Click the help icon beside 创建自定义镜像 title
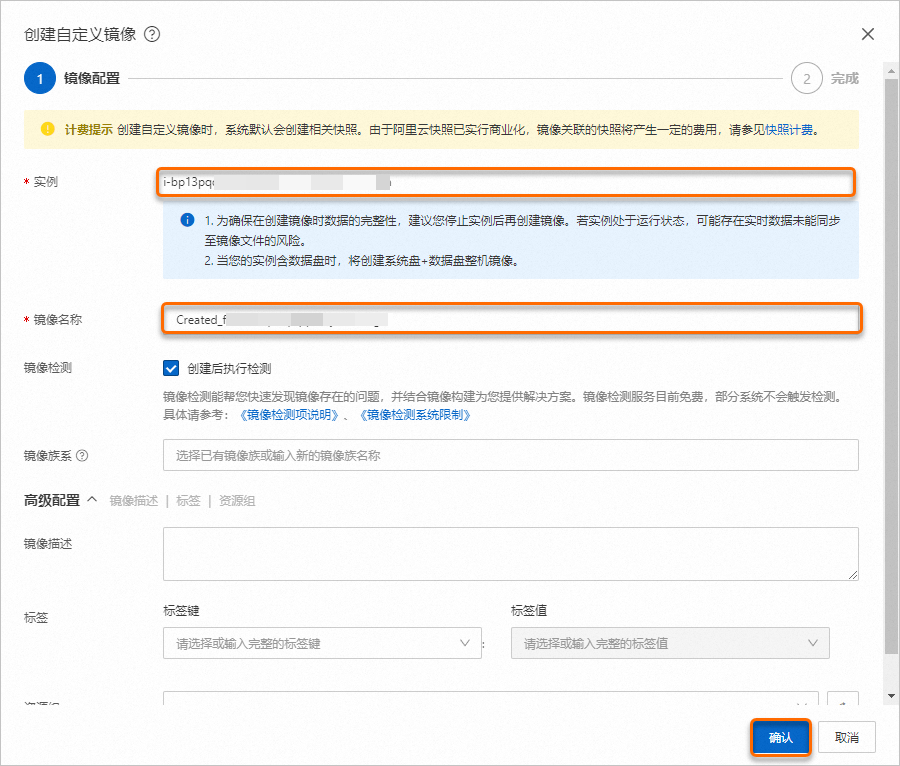 (152, 34)
